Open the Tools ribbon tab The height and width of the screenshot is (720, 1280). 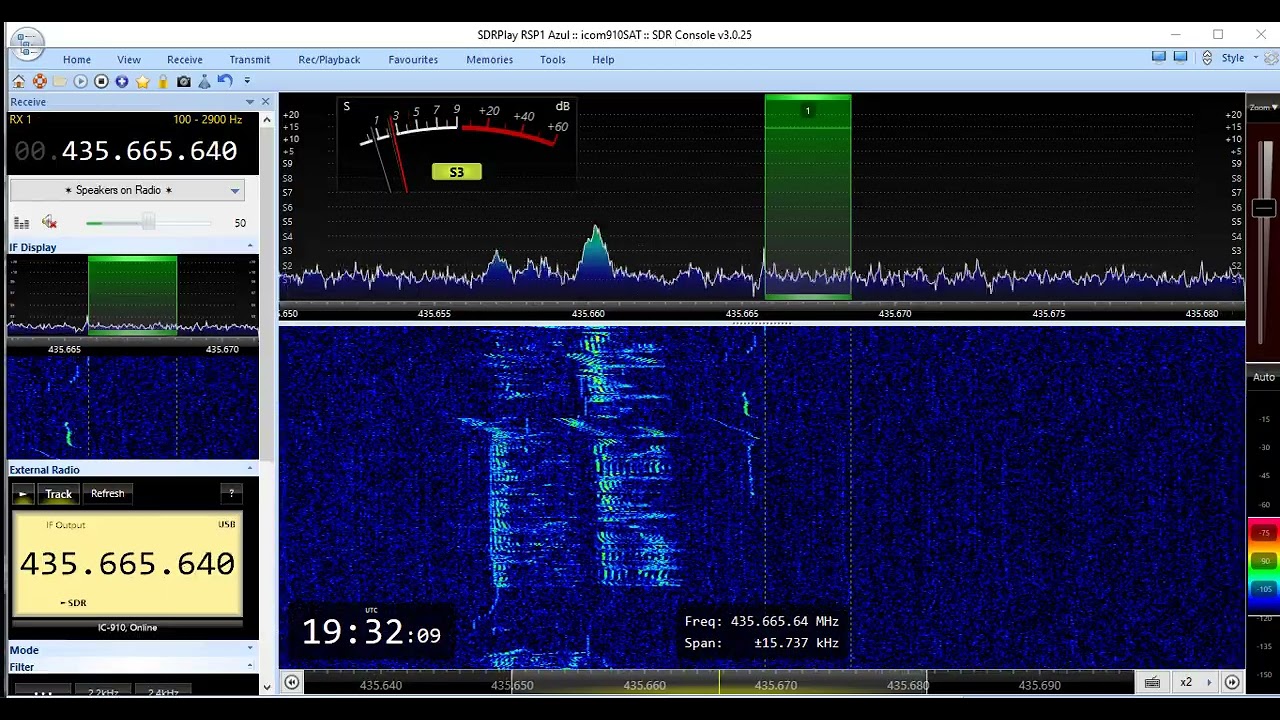click(x=553, y=60)
